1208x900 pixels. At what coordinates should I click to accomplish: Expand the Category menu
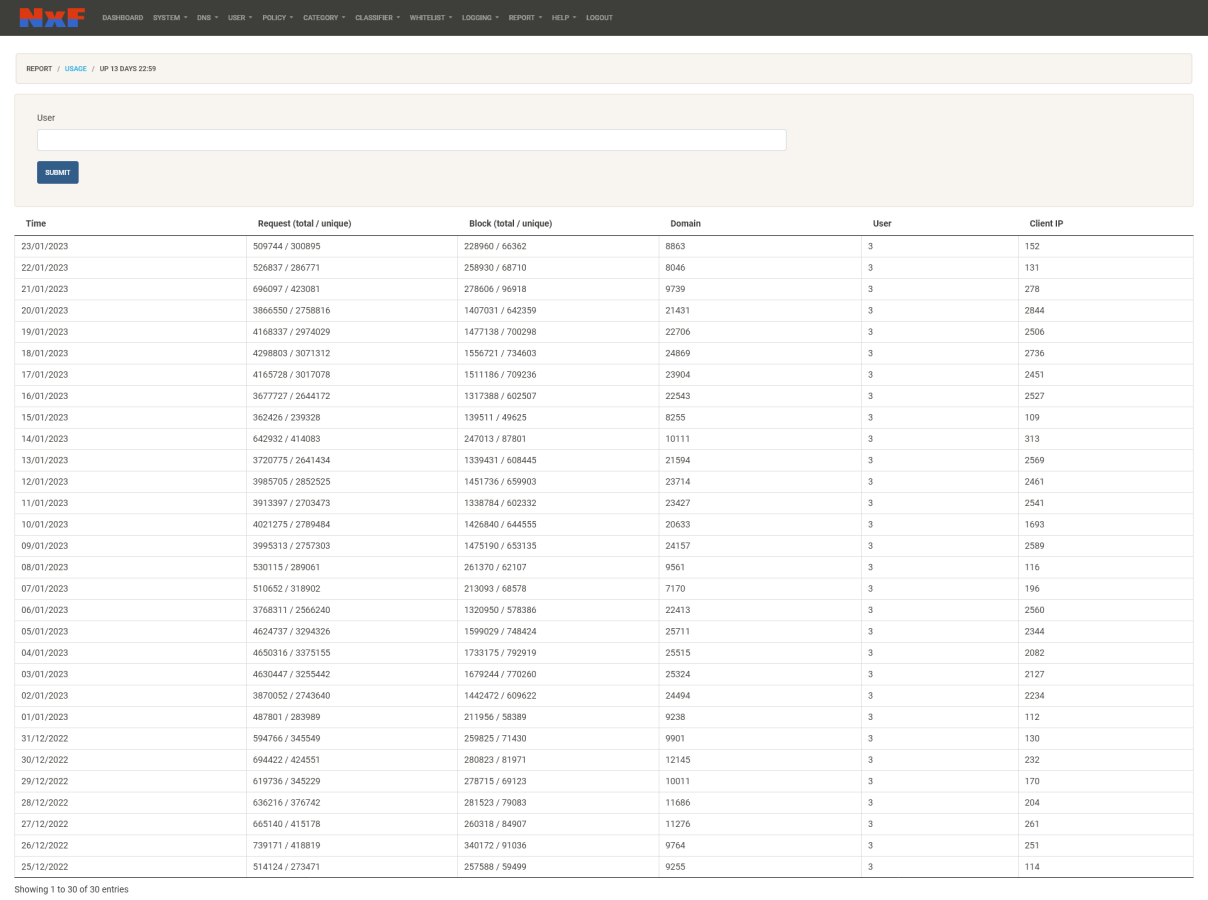click(x=324, y=18)
